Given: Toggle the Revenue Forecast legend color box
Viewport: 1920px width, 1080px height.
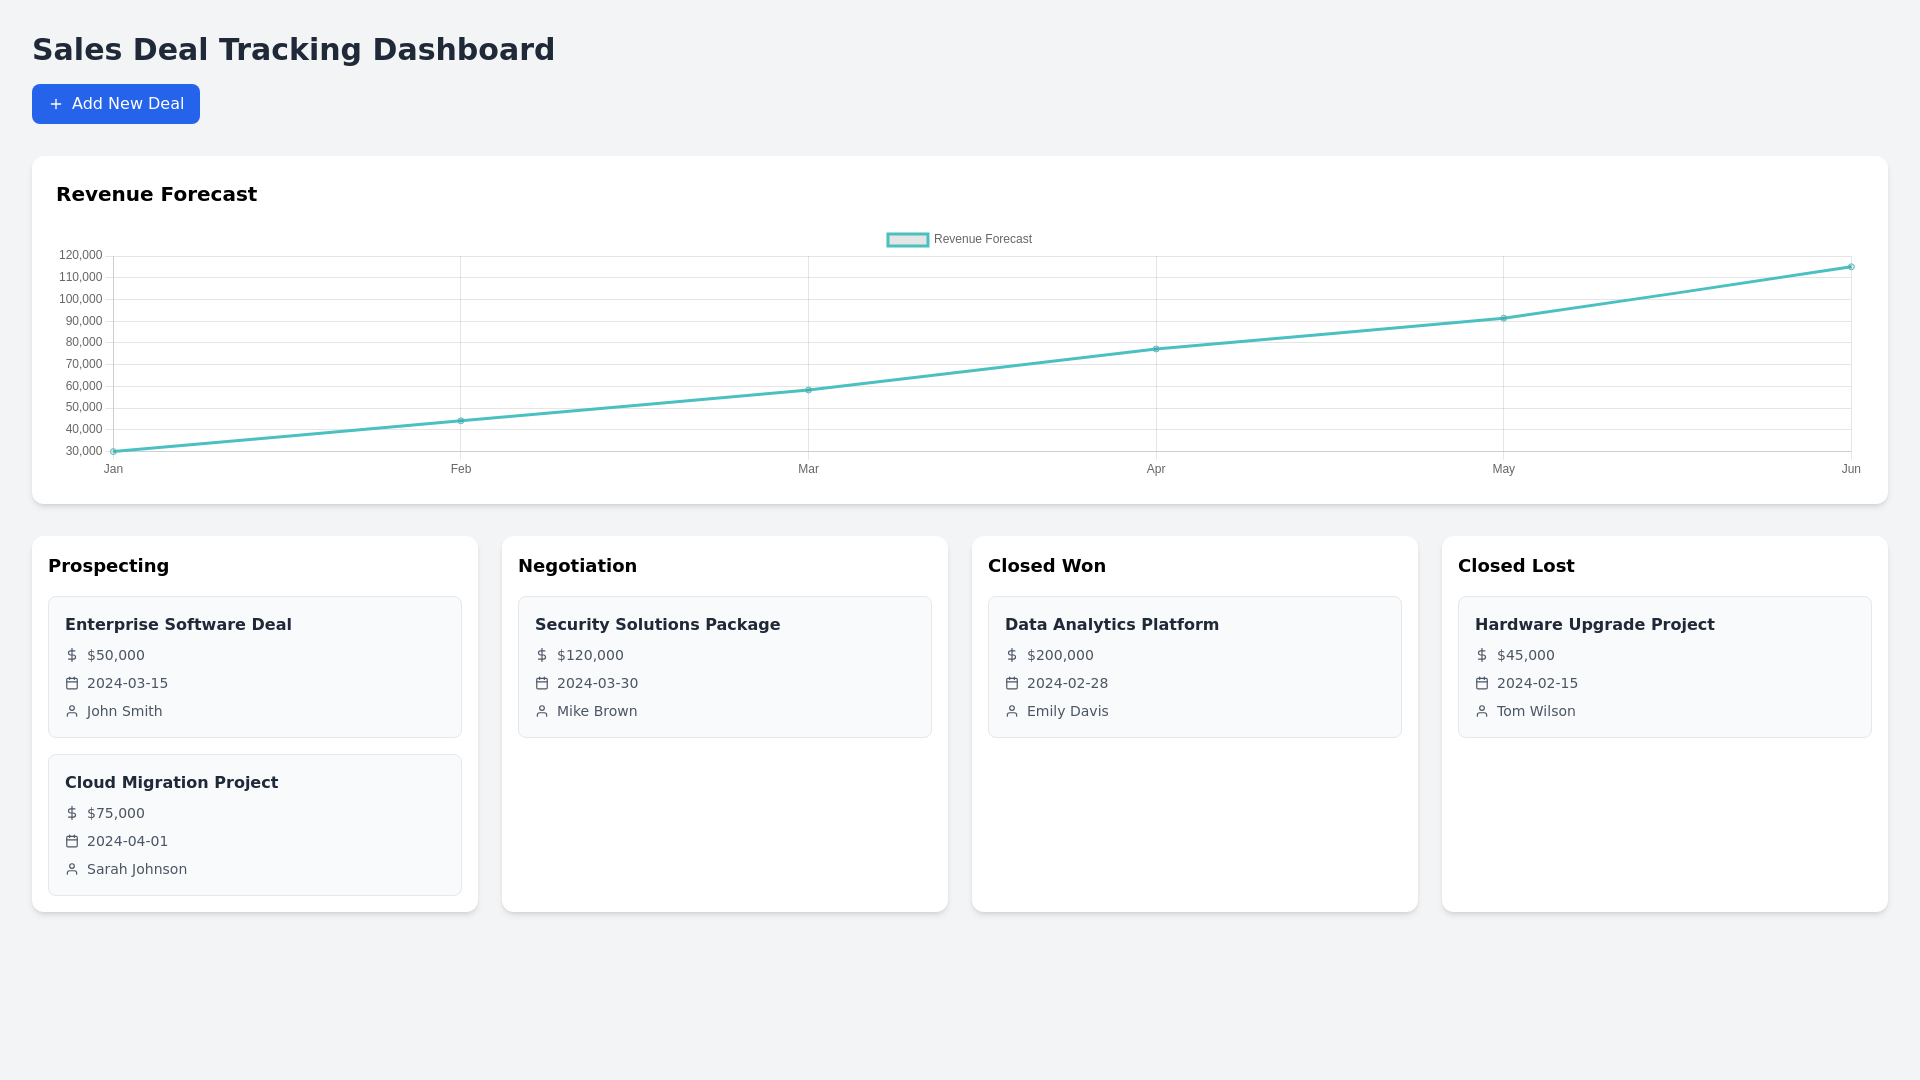Looking at the screenshot, I should point(908,240).
